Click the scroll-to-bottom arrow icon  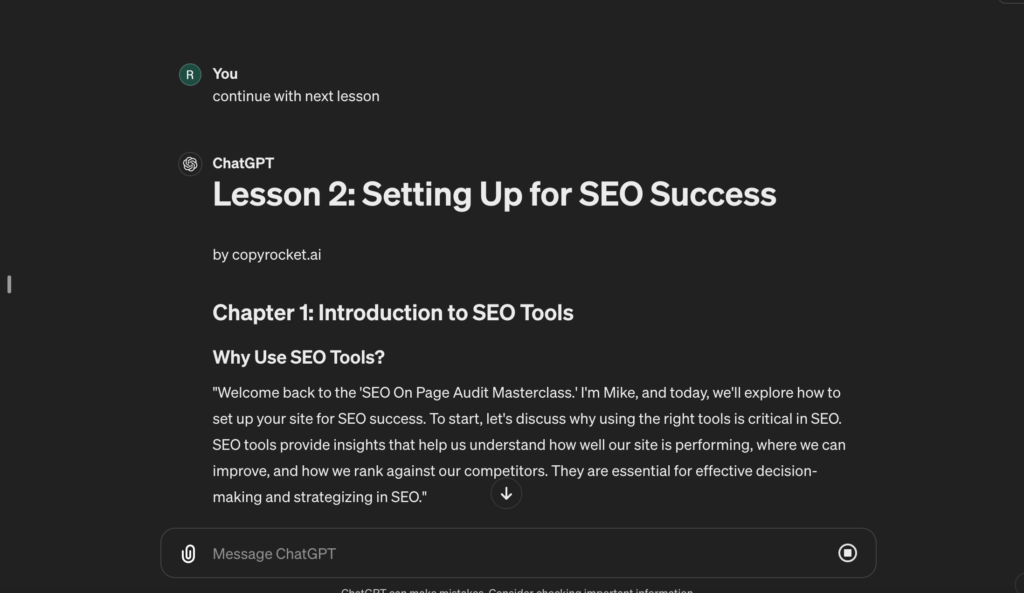(x=506, y=493)
